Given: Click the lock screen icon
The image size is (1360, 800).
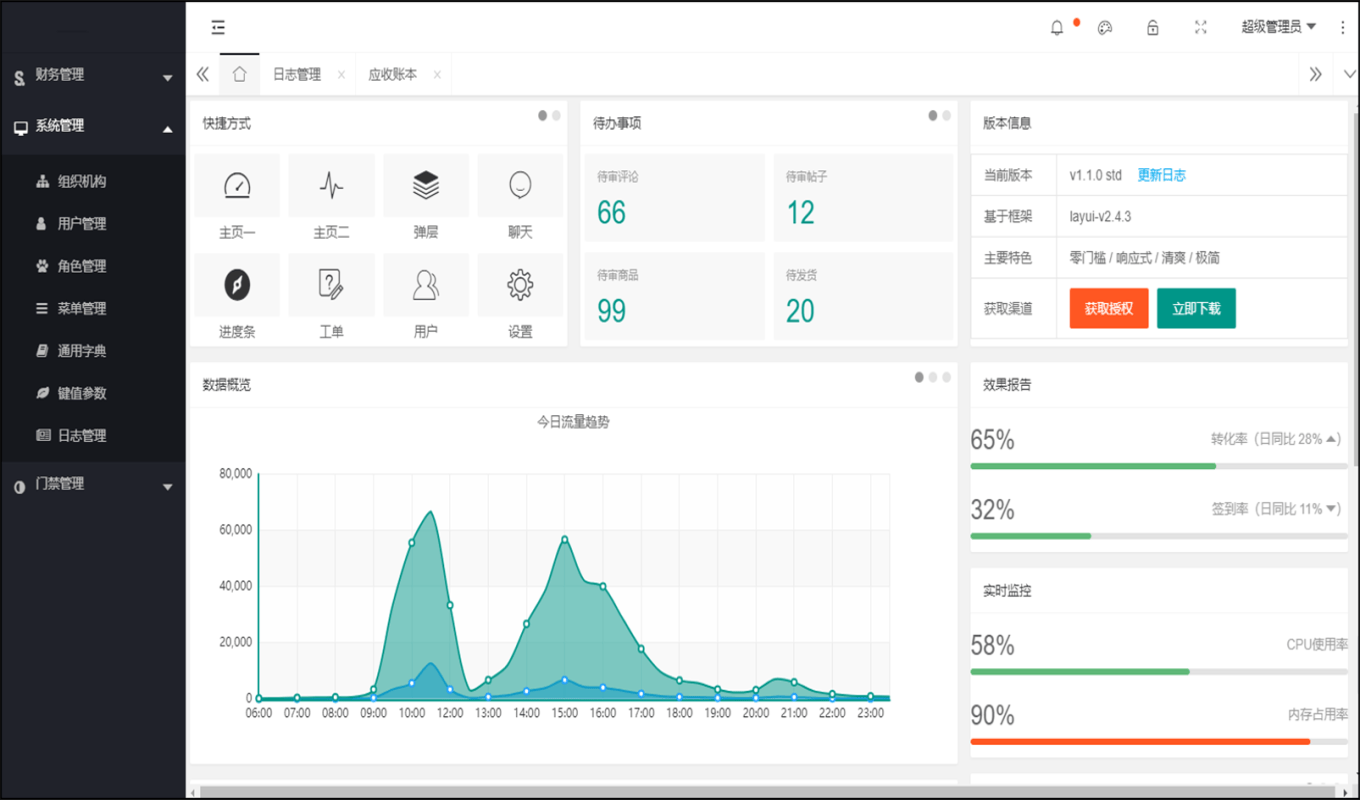Looking at the screenshot, I should pyautogui.click(x=1152, y=27).
